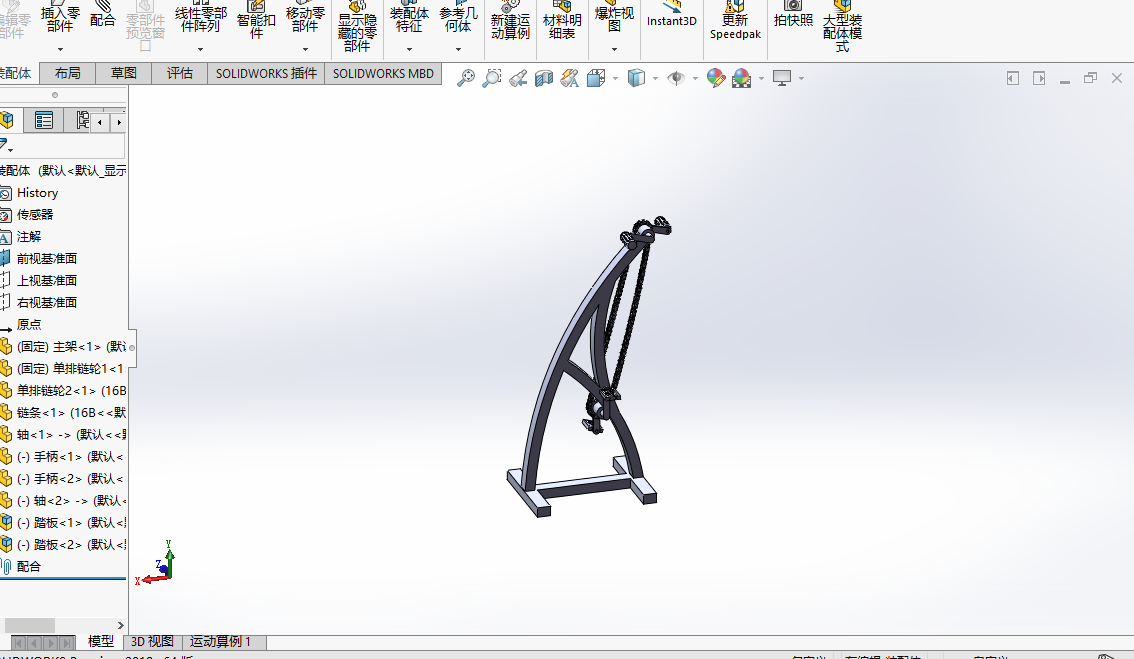Click the manager tabs left scroll arrow

(x=100, y=122)
